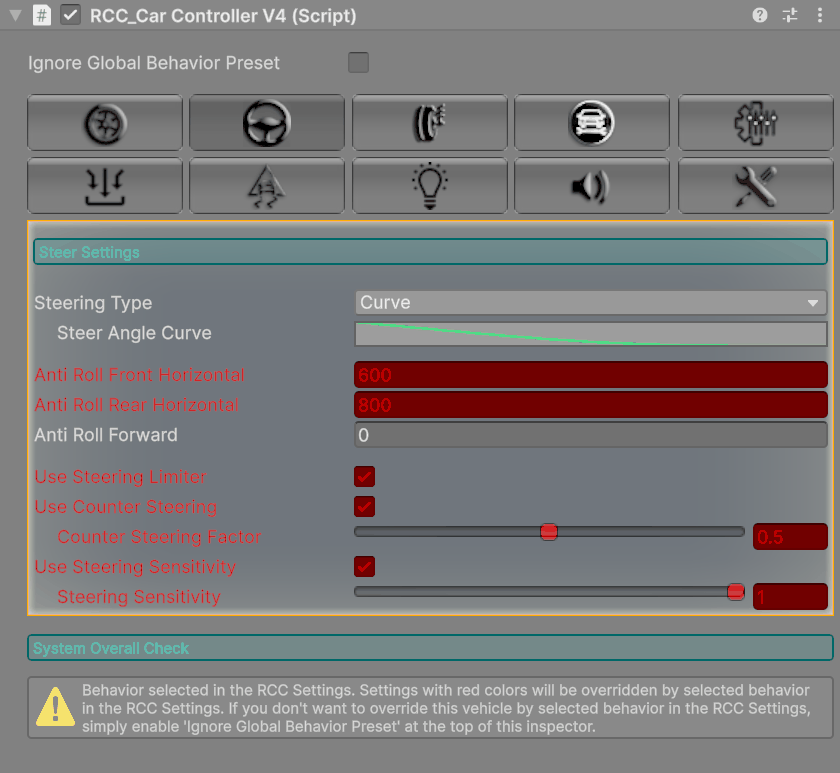Open component preset sliders icon

point(790,15)
